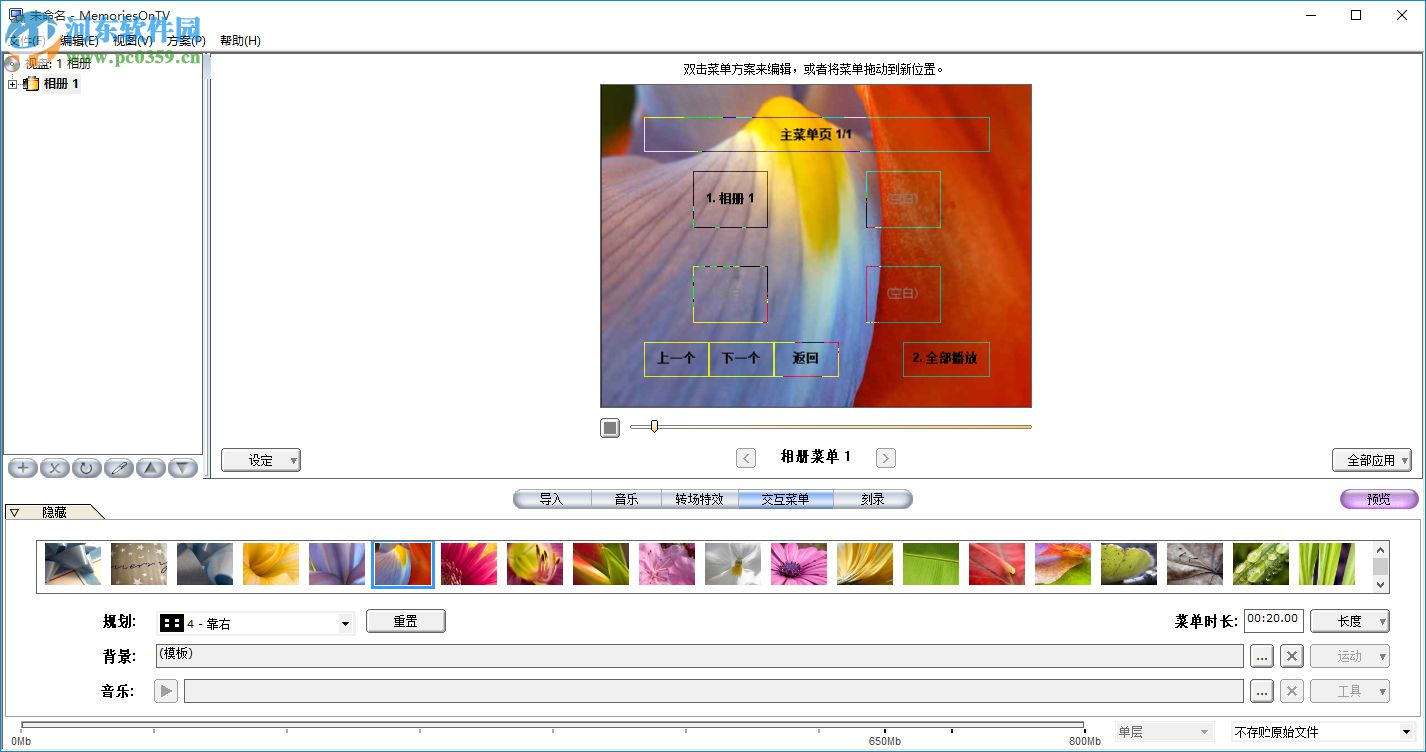Clear the background with X button
The height and width of the screenshot is (752, 1426).
1292,656
